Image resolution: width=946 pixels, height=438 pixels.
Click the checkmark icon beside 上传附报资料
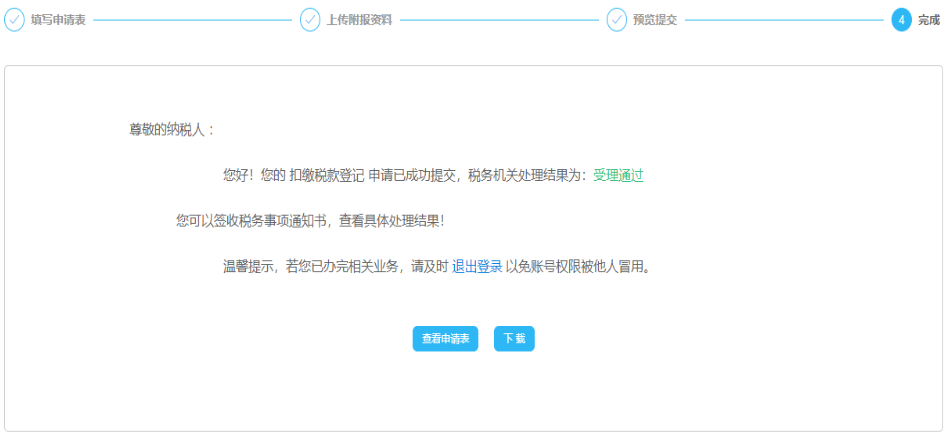coord(310,20)
